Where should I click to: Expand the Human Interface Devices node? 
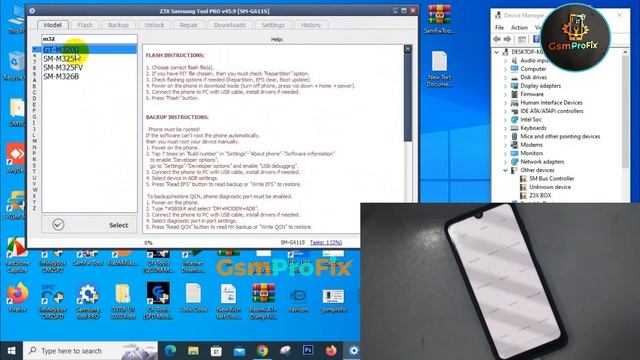coord(505,103)
